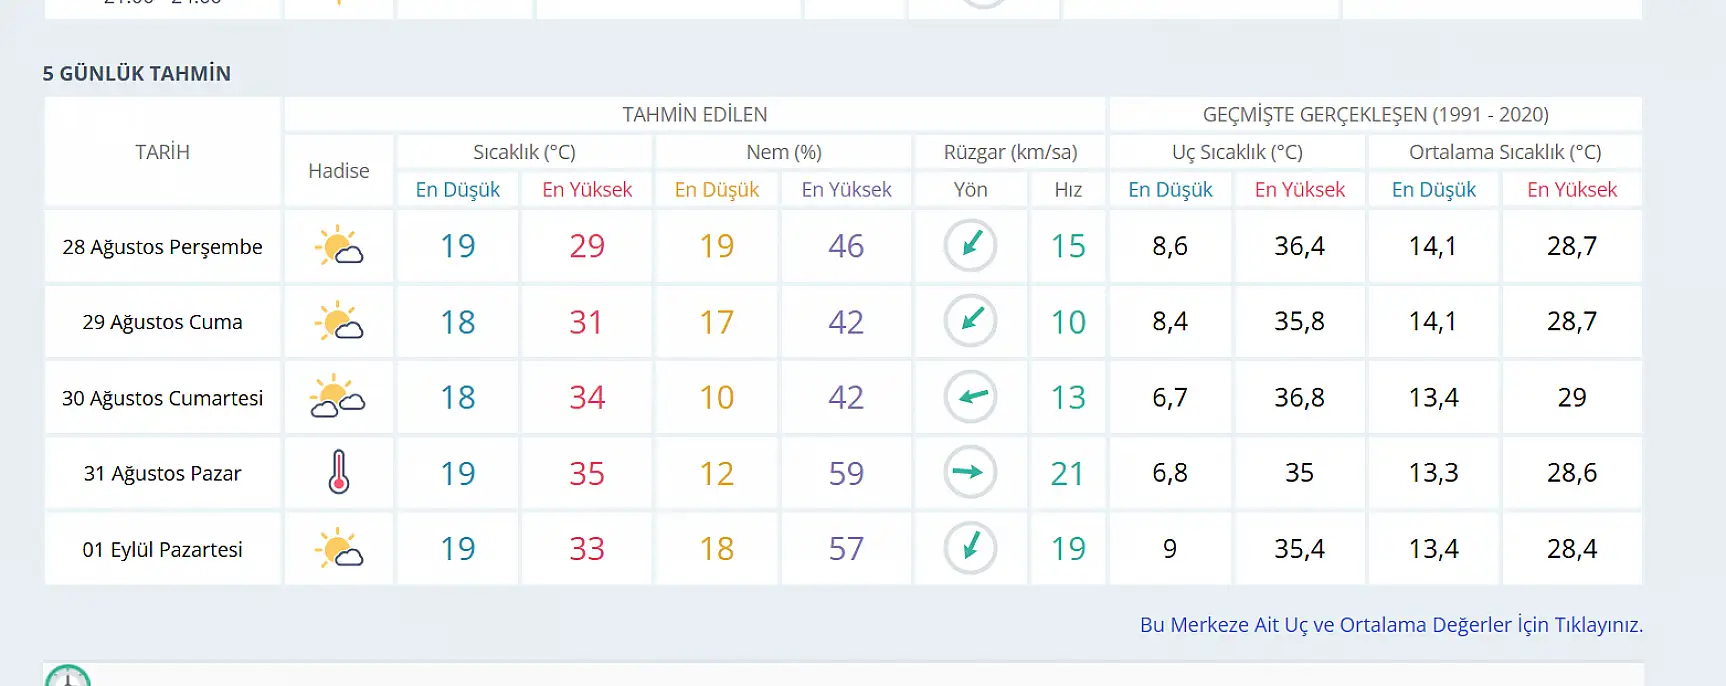Open the Uç ve Ortalama Değerler link
The width and height of the screenshot is (1726, 686).
pos(1391,625)
